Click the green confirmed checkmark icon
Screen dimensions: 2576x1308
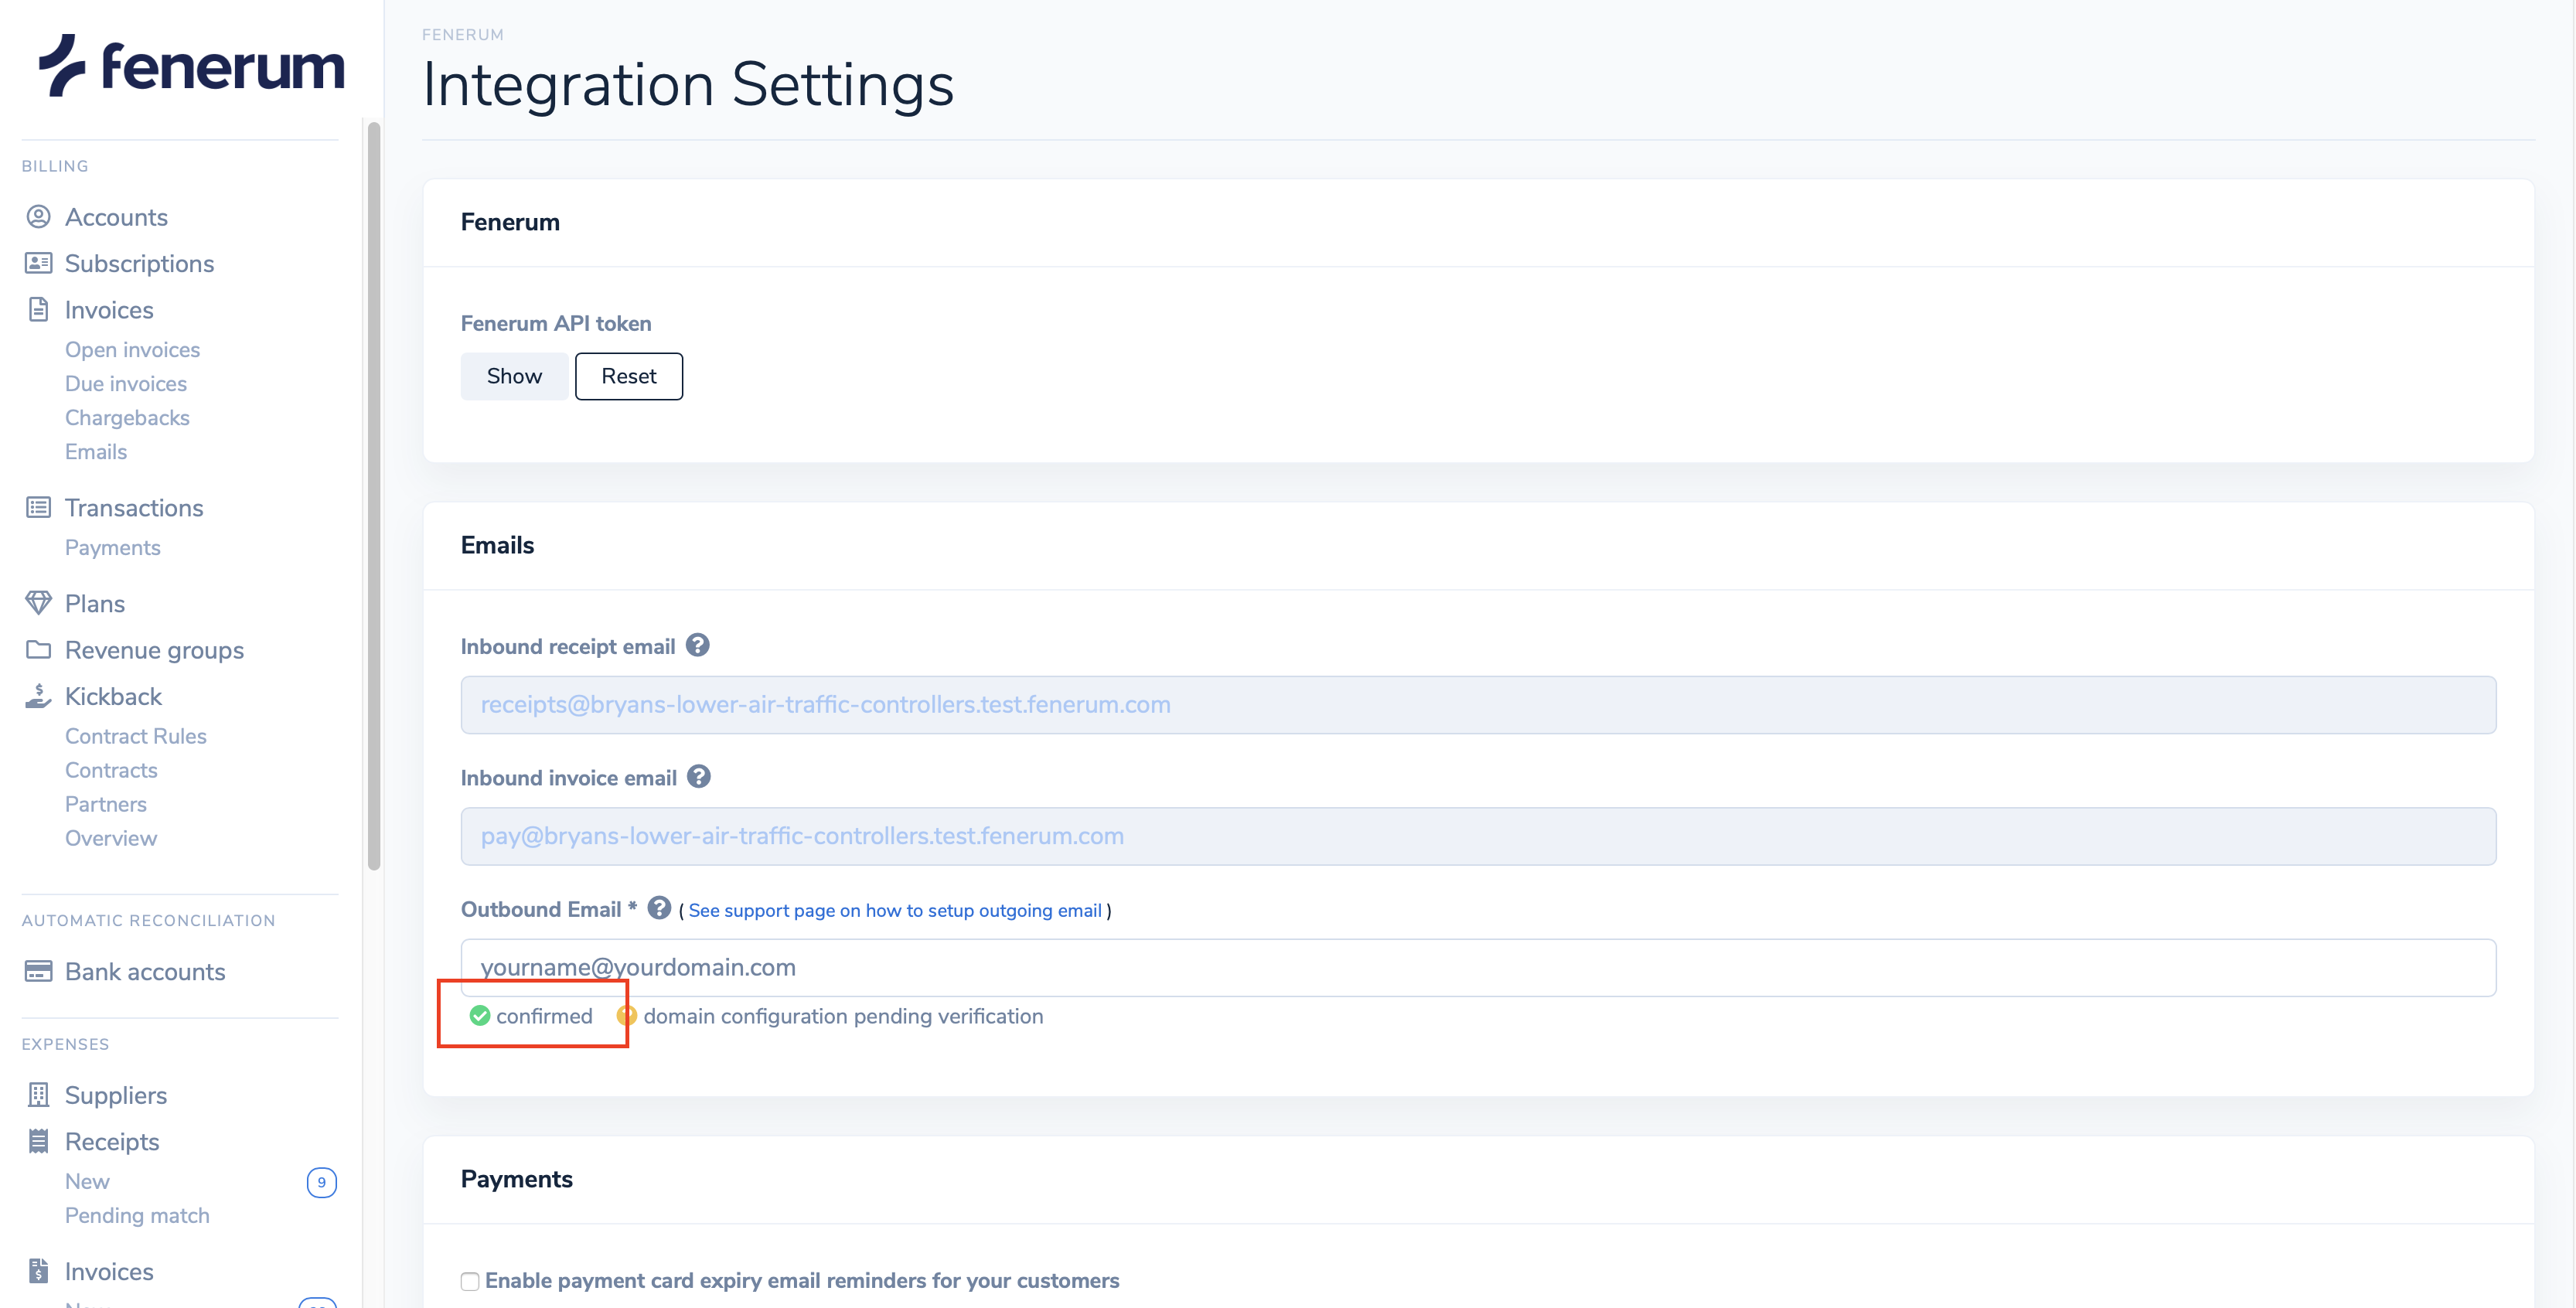[480, 1016]
